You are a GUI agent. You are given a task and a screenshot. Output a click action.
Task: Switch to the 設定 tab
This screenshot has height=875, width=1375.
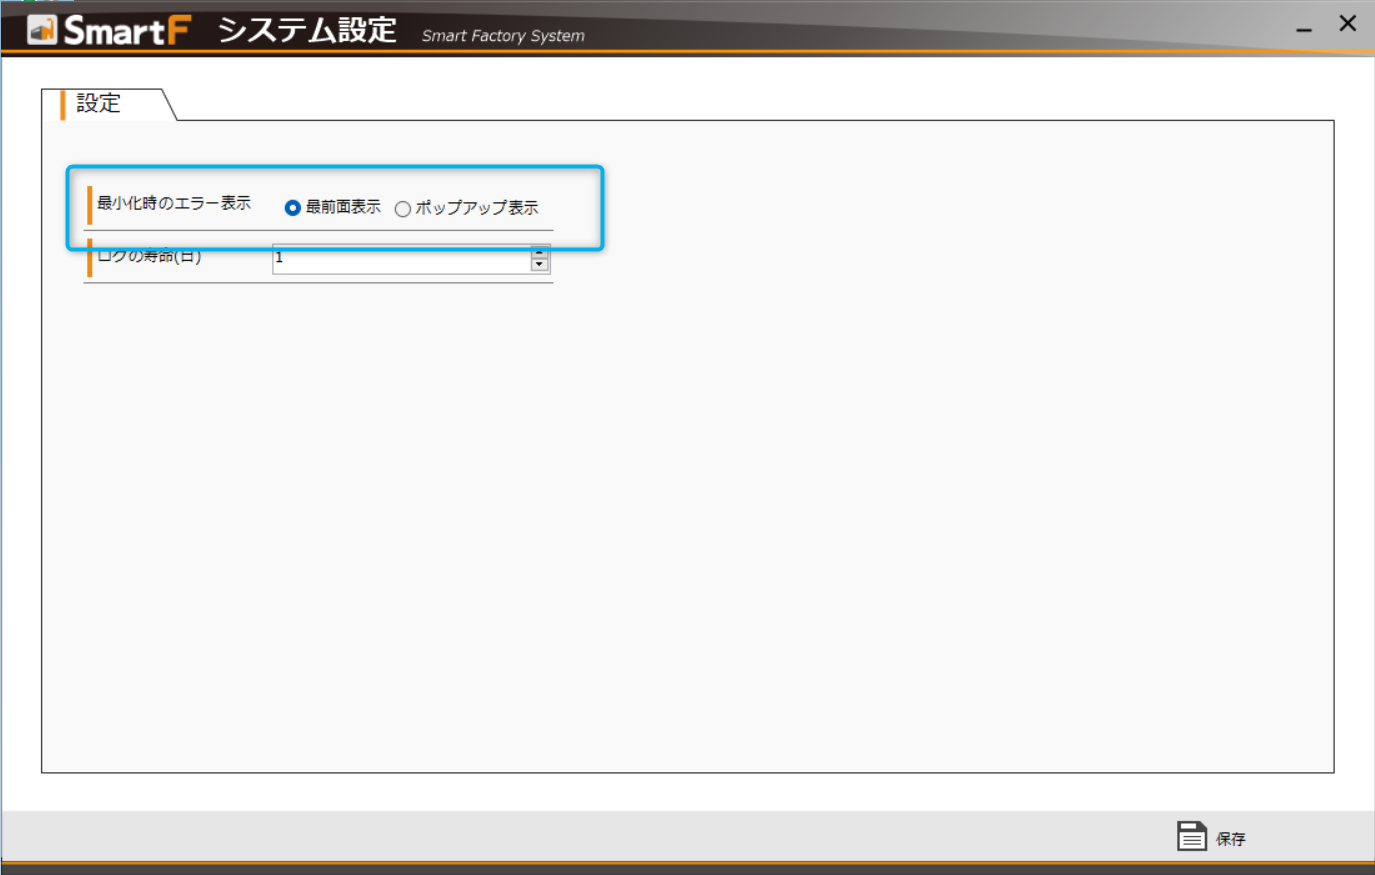tap(99, 104)
